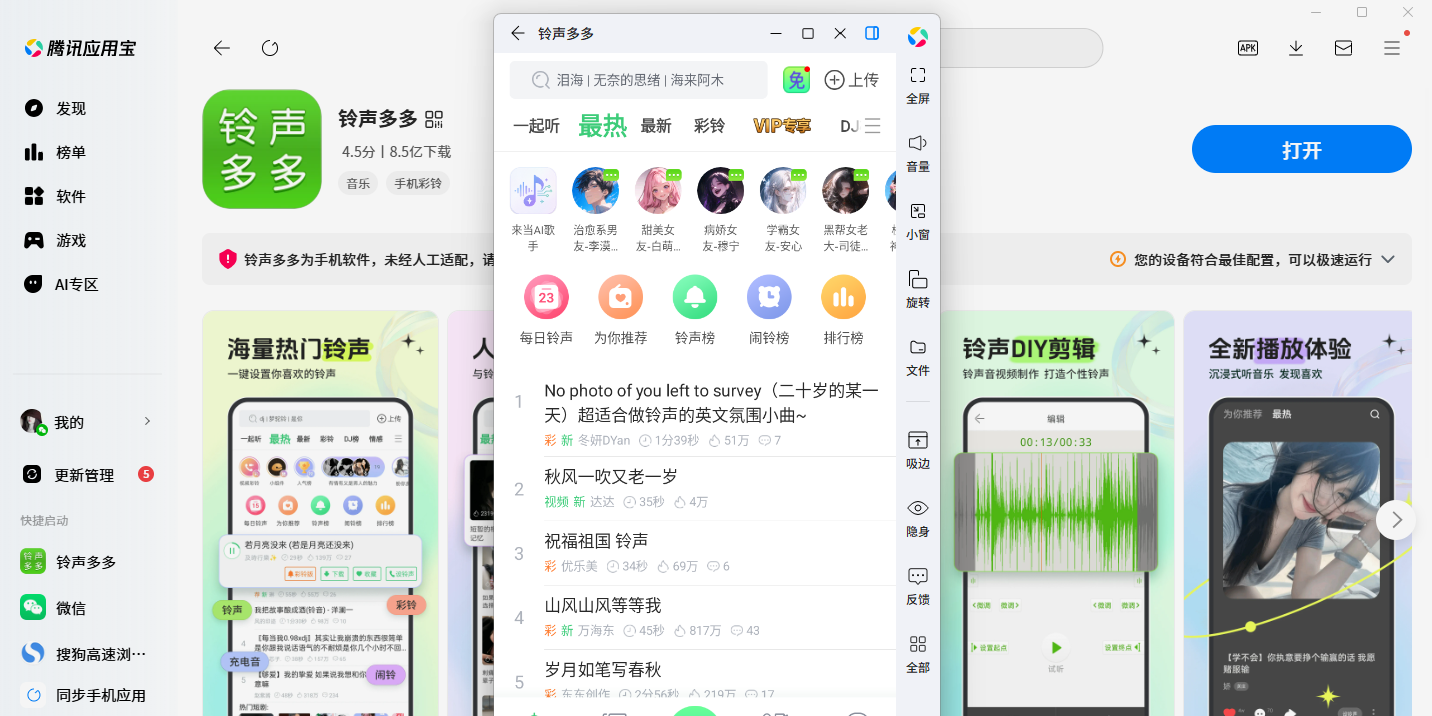Pick the 黑帮女老大 avatar
The height and width of the screenshot is (716, 1432).
tap(845, 190)
